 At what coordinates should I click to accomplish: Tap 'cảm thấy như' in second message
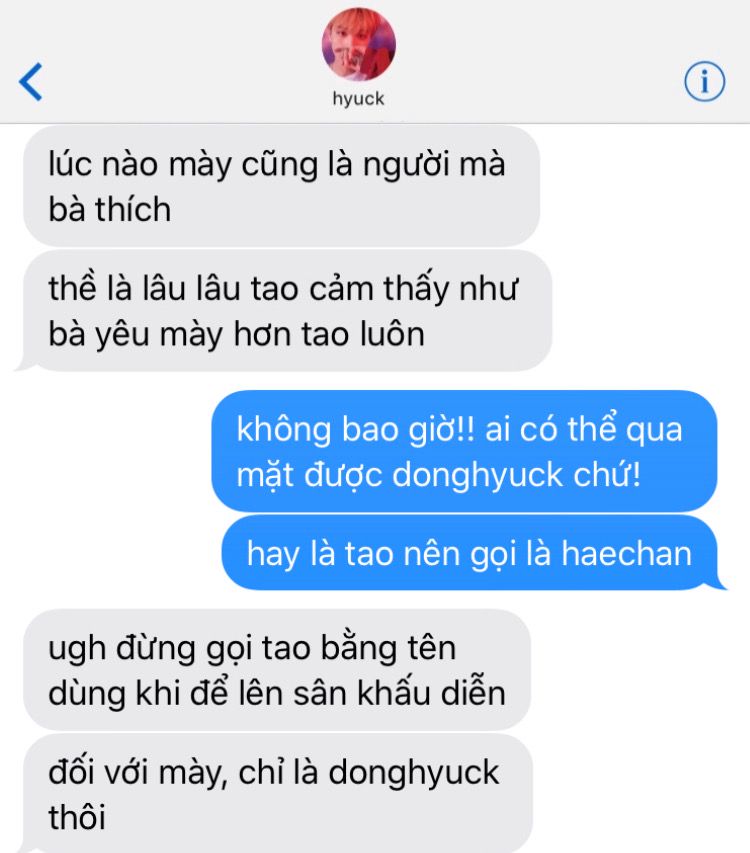[x=413, y=288]
